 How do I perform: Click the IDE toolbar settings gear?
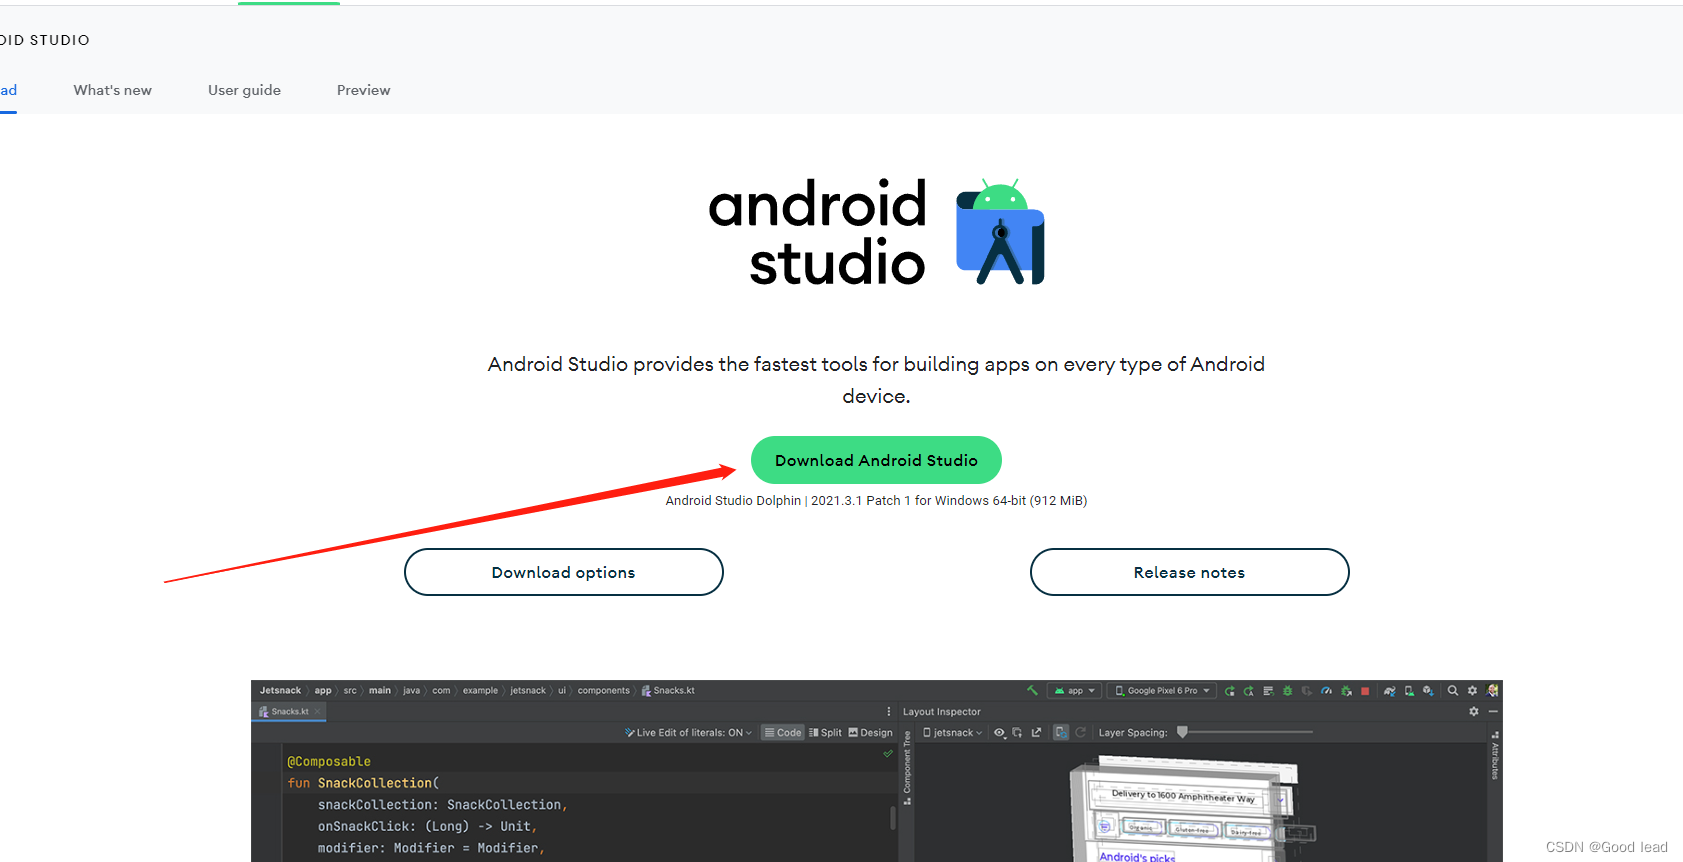[x=1472, y=691]
